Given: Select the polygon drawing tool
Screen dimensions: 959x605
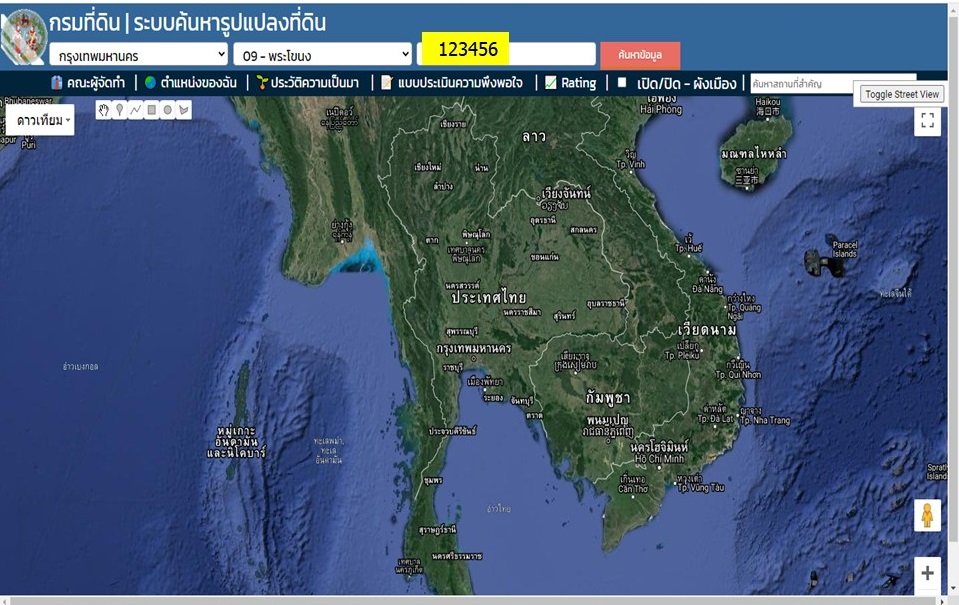Looking at the screenshot, I should [183, 110].
